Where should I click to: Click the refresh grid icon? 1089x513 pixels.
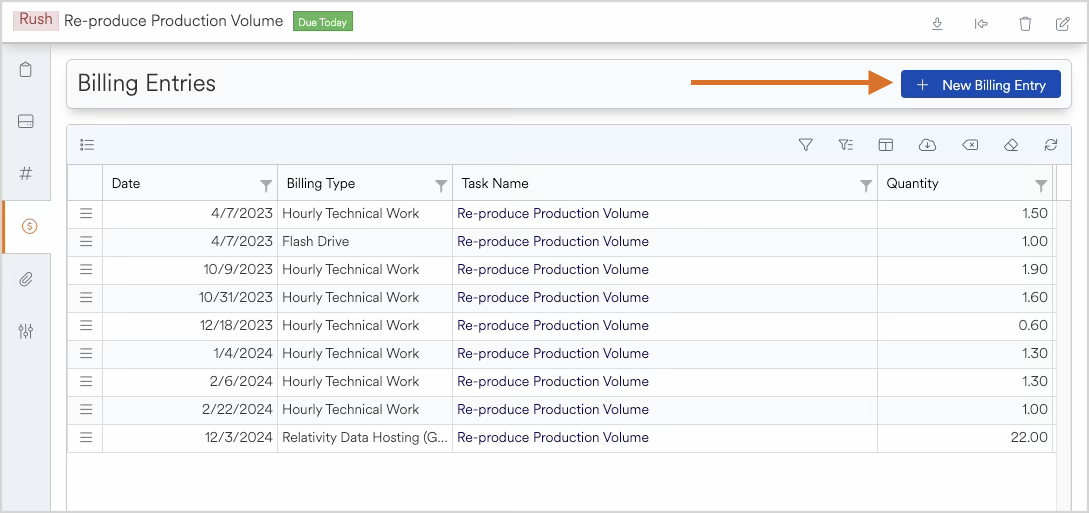pos(1051,144)
